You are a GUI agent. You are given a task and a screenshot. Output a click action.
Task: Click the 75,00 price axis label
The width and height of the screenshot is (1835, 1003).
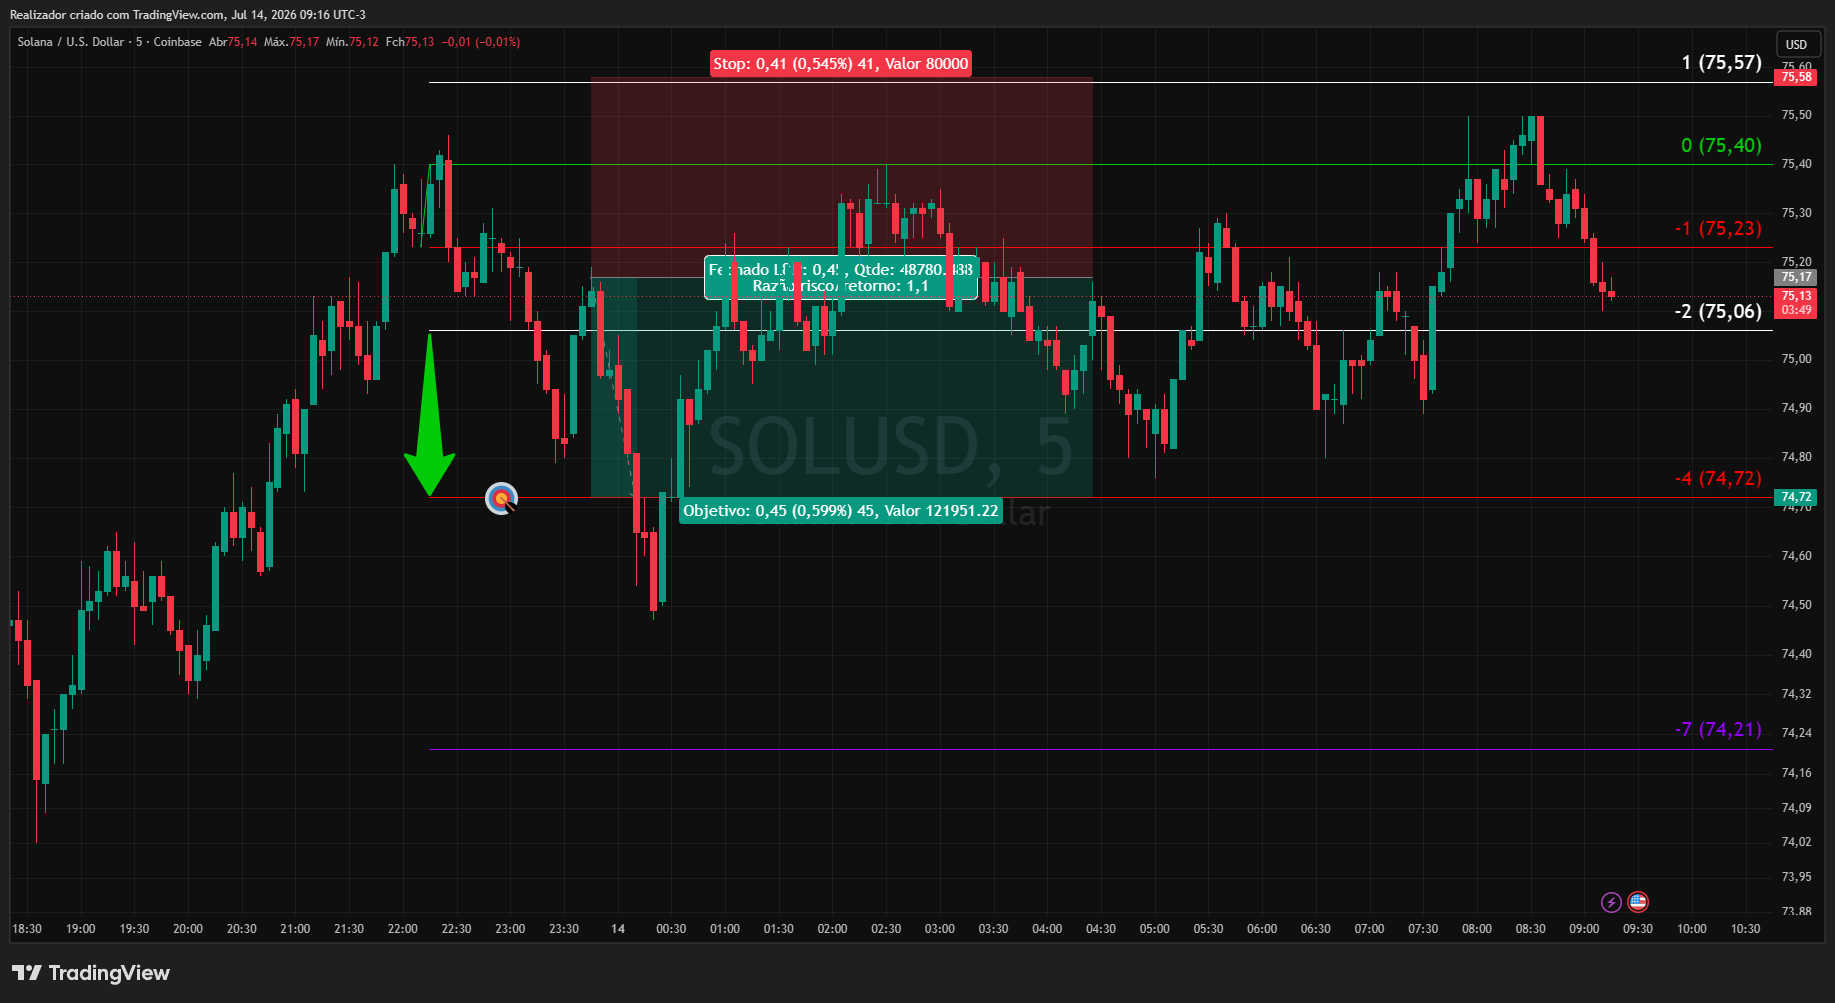(x=1796, y=359)
